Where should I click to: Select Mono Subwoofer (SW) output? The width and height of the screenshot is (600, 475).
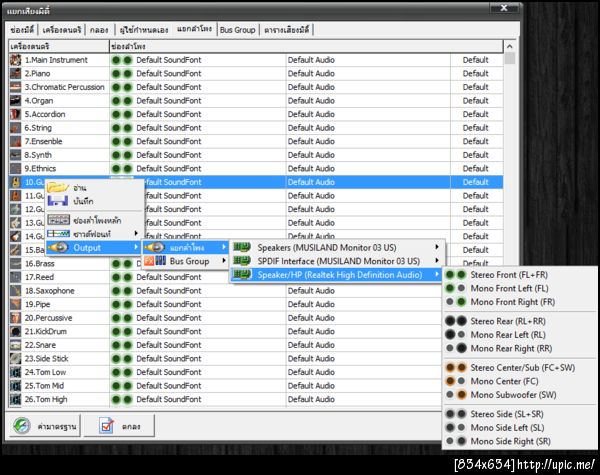518,395
